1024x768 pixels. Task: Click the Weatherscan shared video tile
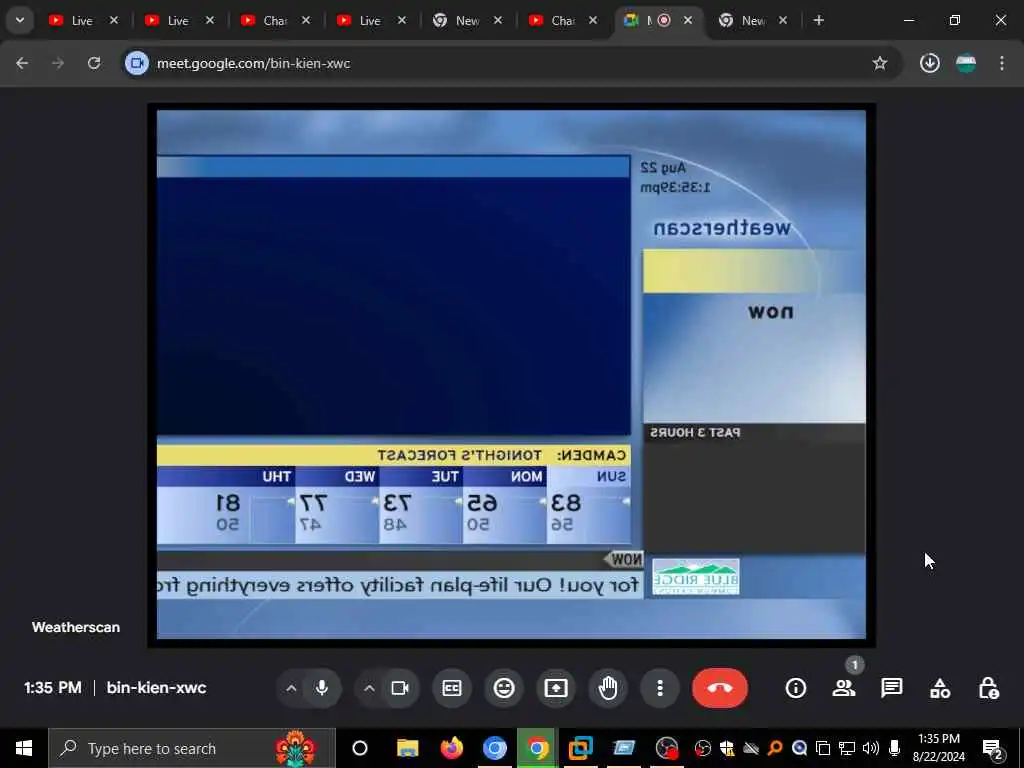click(511, 375)
